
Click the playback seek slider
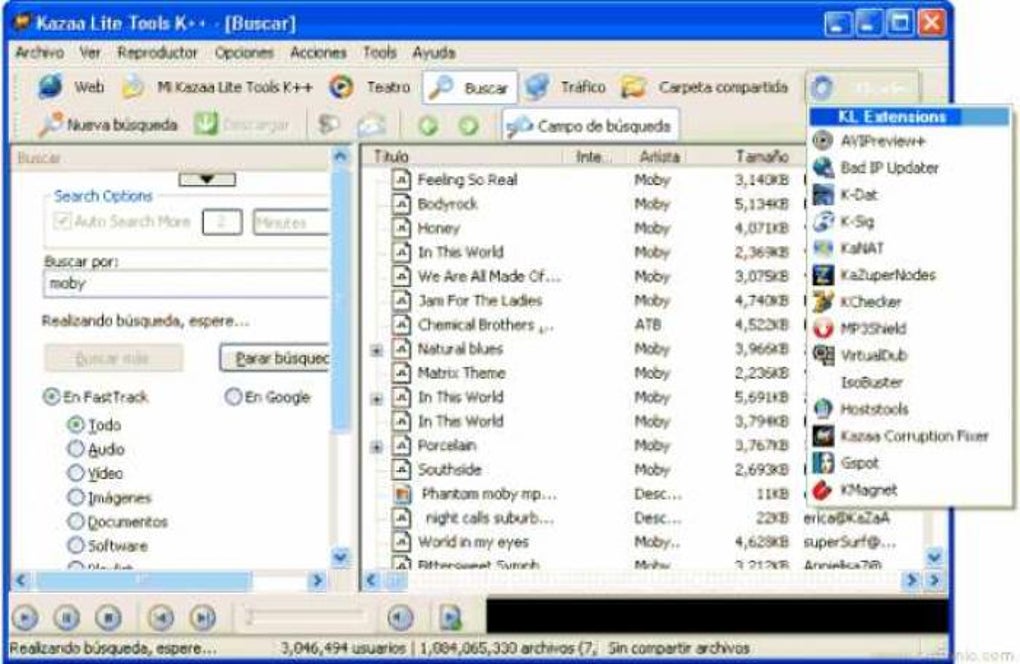pyautogui.click(x=305, y=617)
